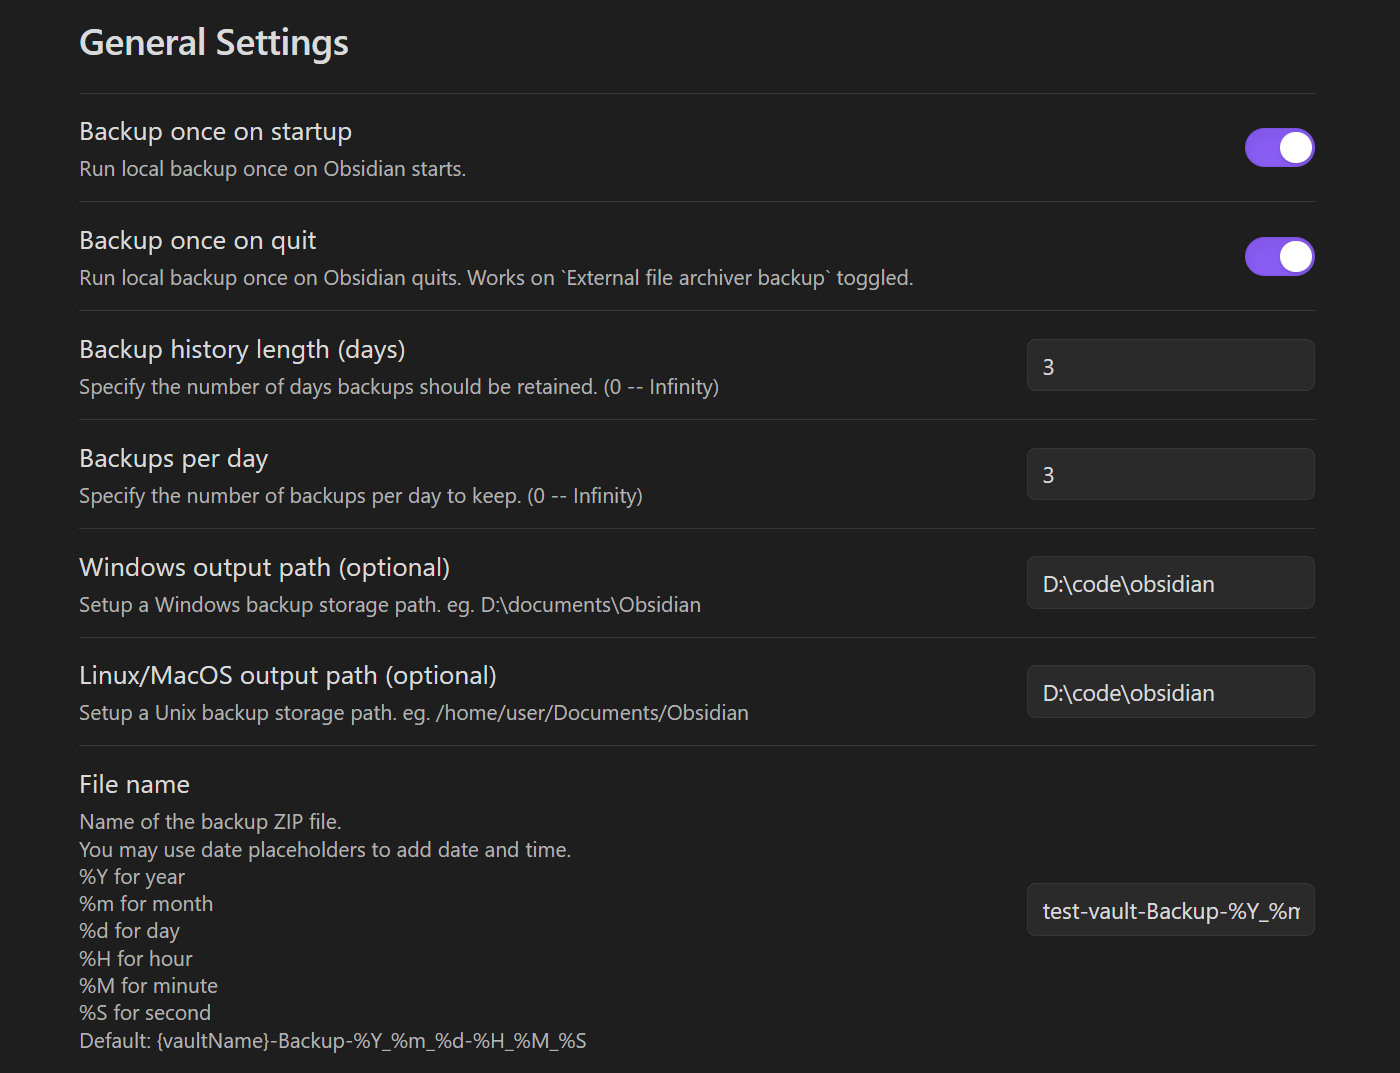1400x1073 pixels.
Task: Click the Backup history length input field
Action: click(1170, 366)
